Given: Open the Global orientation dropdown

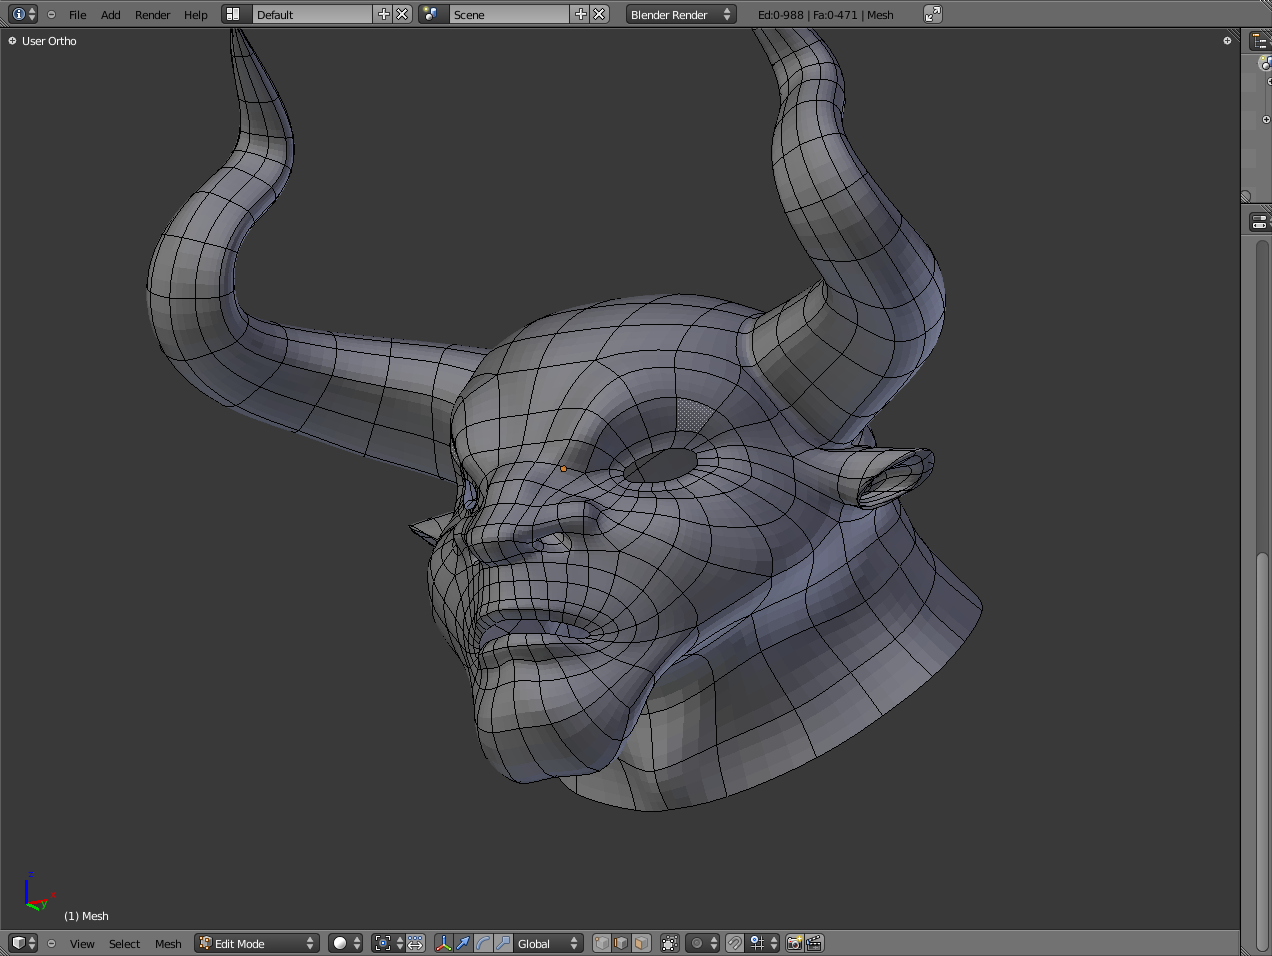Looking at the screenshot, I should pos(548,943).
